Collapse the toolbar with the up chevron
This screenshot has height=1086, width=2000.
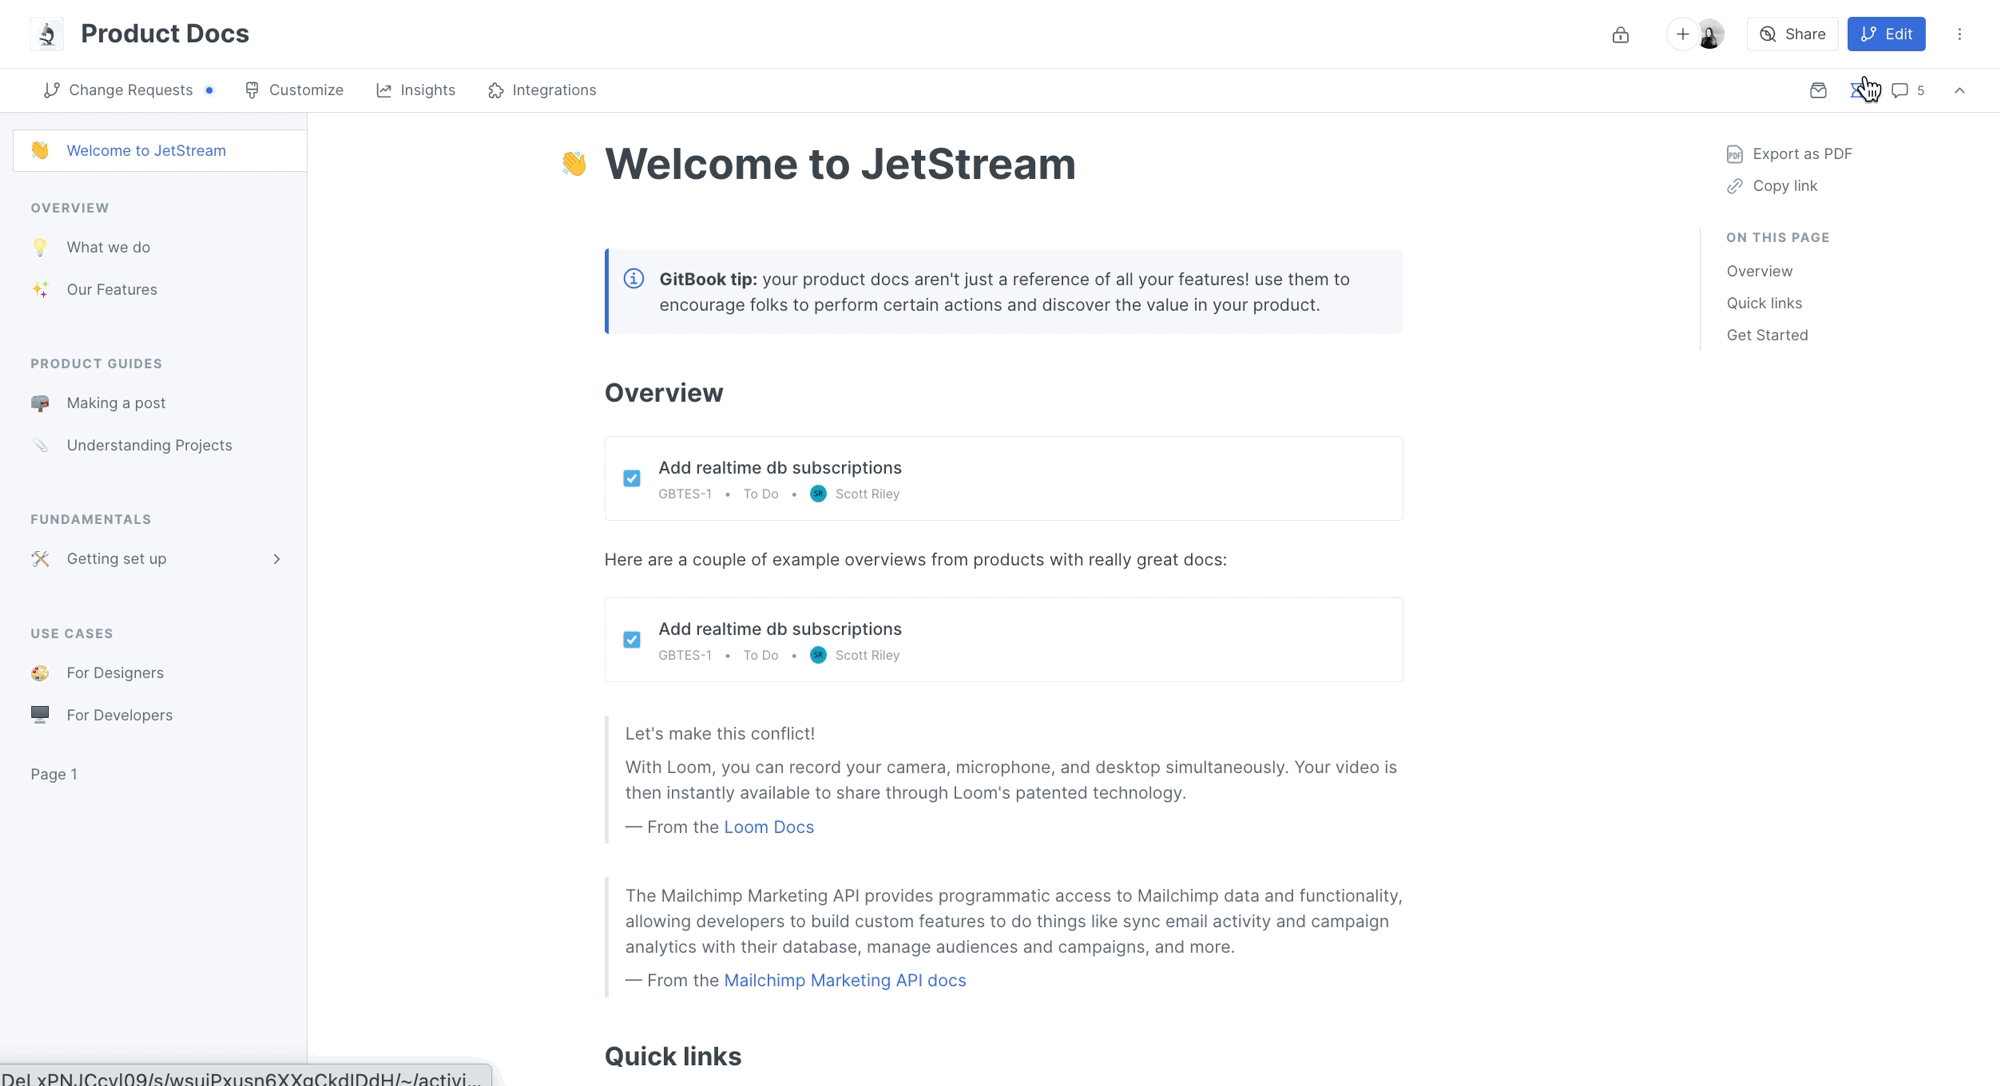pos(1959,90)
